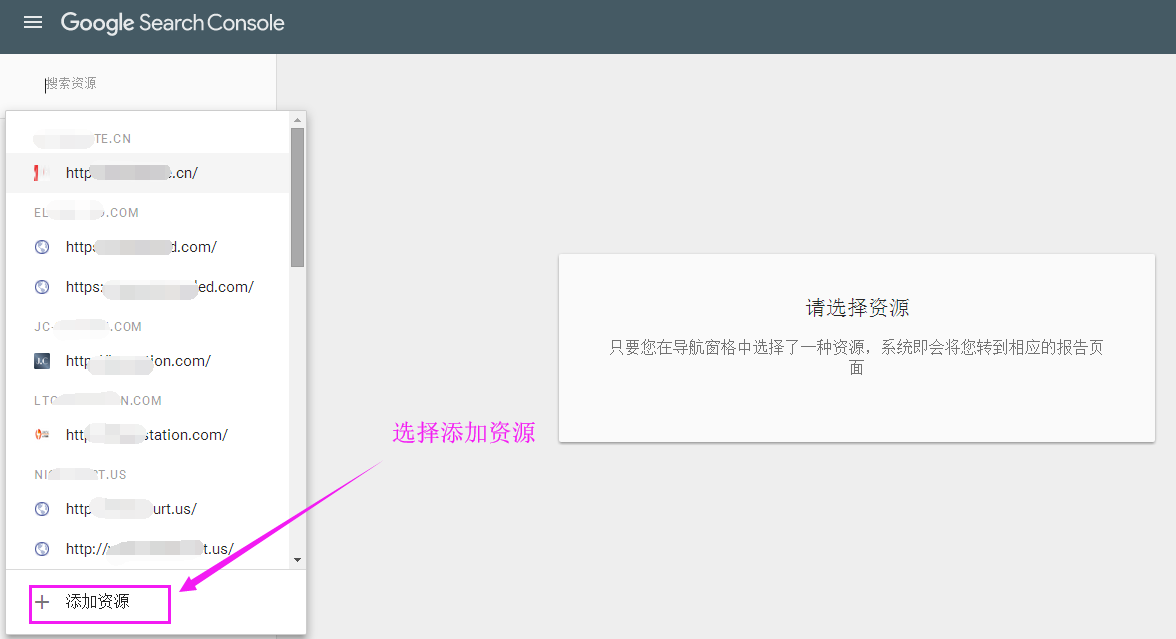
Task: Click the group header ending in .COM under .cn/
Action: click(86, 213)
